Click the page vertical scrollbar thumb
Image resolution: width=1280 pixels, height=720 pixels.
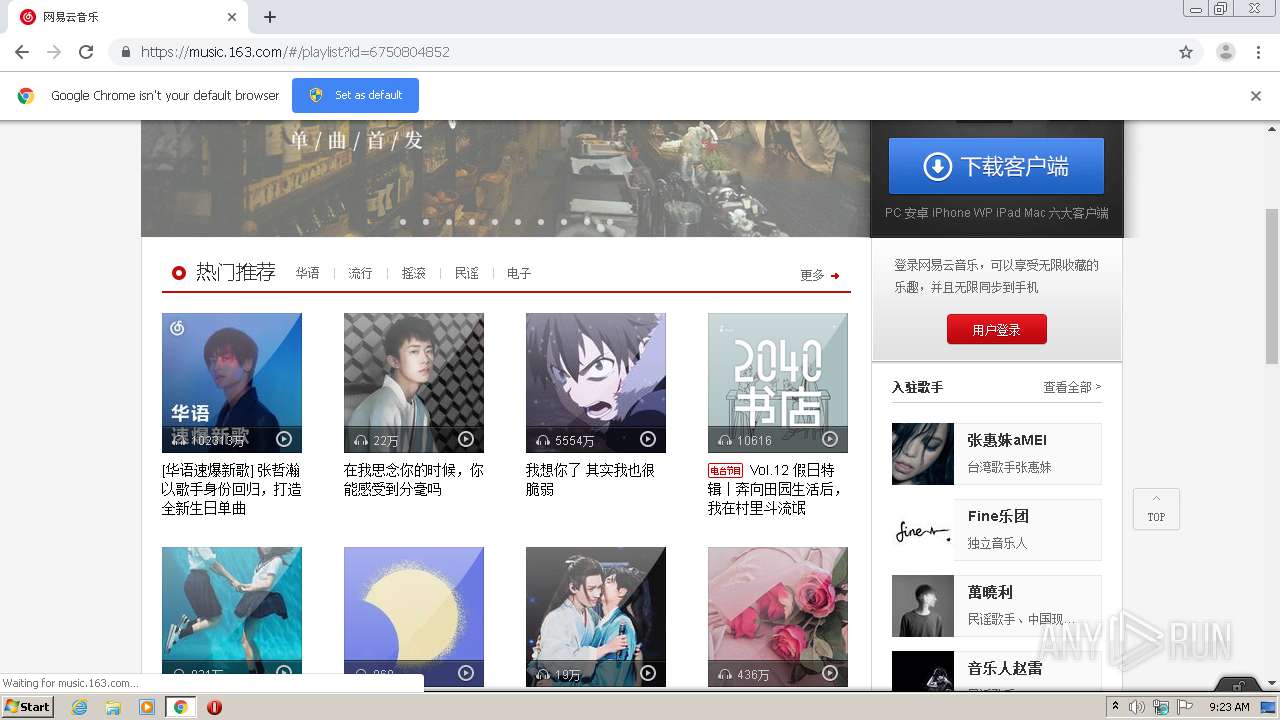tap(1272, 287)
